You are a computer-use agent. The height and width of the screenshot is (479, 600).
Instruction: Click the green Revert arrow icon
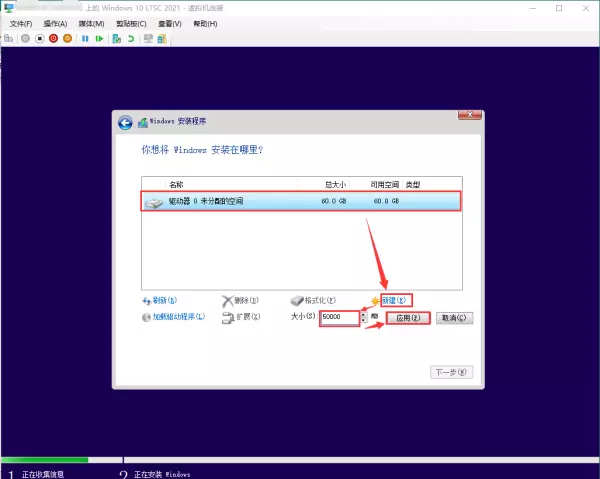coord(131,39)
